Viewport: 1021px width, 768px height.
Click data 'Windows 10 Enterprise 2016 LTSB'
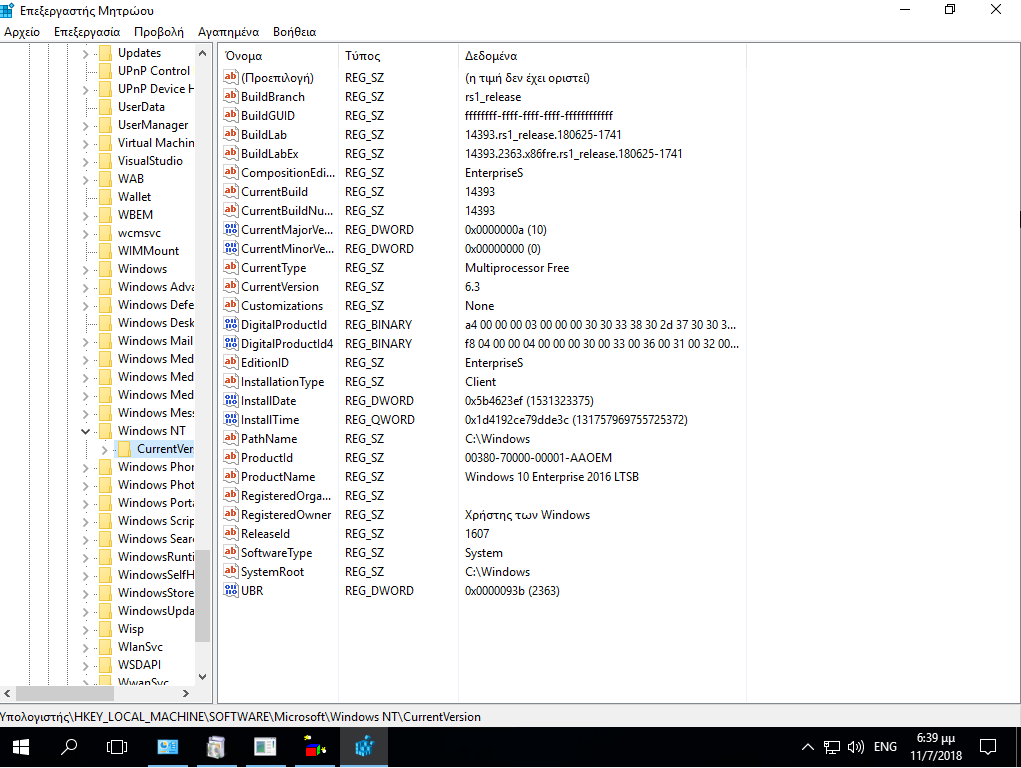[x=552, y=477]
